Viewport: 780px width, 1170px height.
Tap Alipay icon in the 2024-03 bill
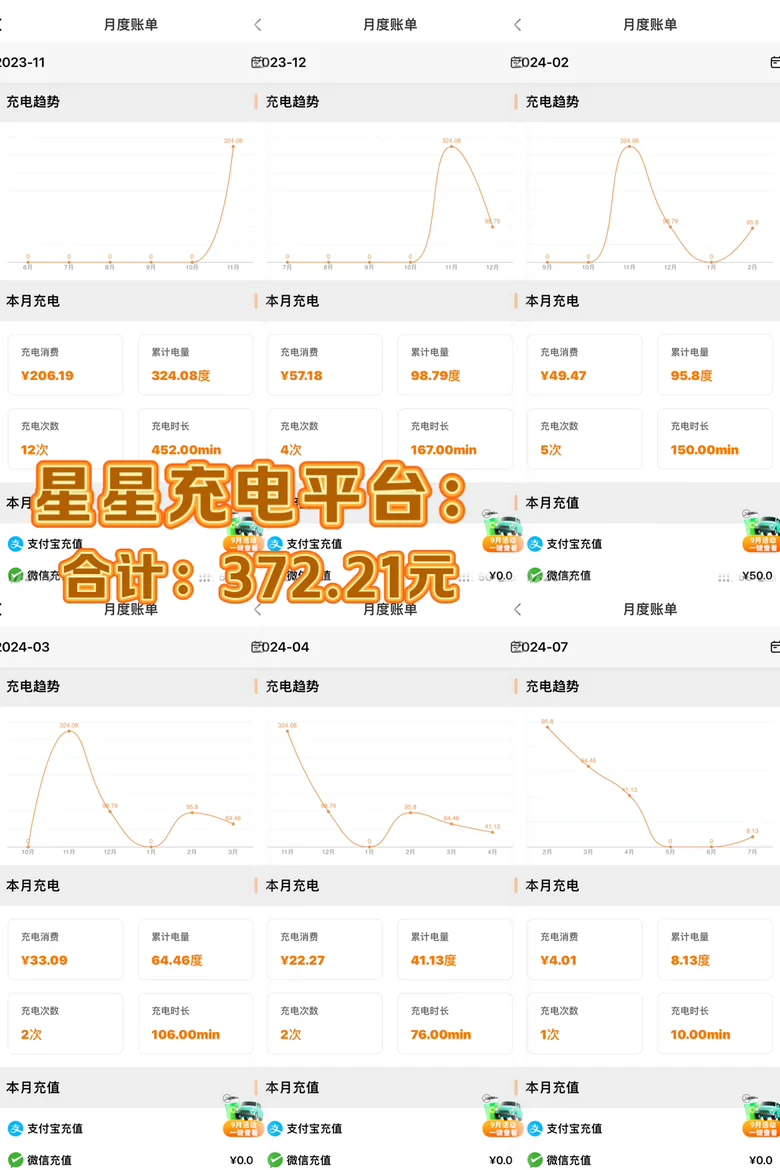pos(15,1128)
